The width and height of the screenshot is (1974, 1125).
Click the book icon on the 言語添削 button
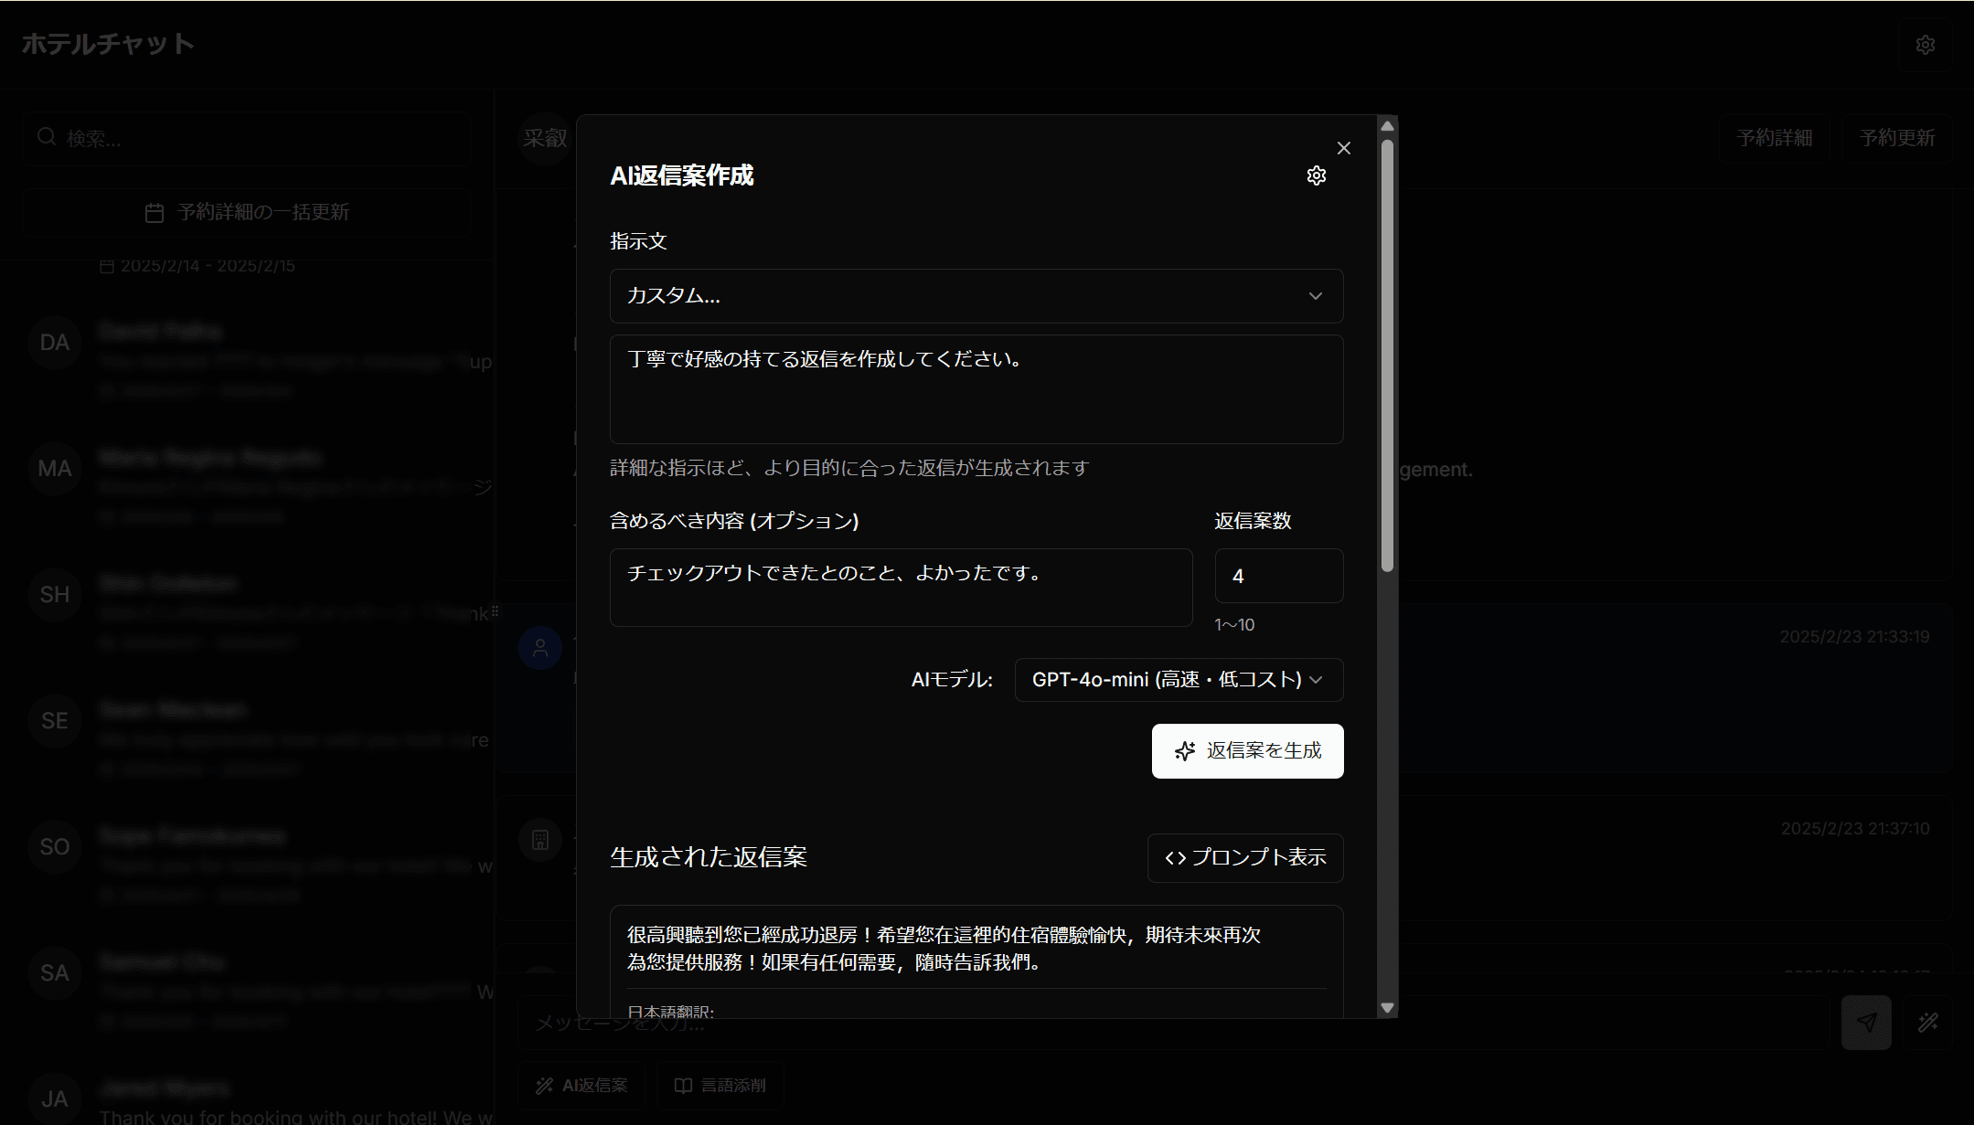tap(684, 1085)
